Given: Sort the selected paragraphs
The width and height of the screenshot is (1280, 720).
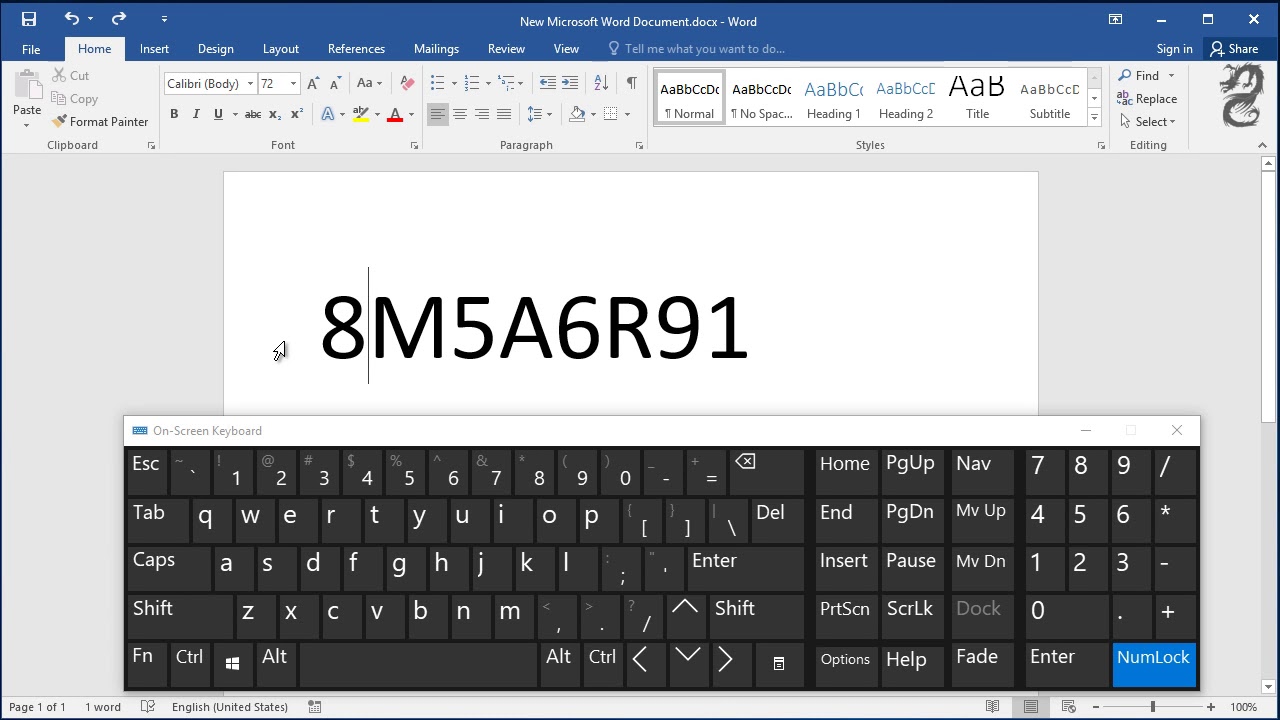Looking at the screenshot, I should tap(601, 84).
